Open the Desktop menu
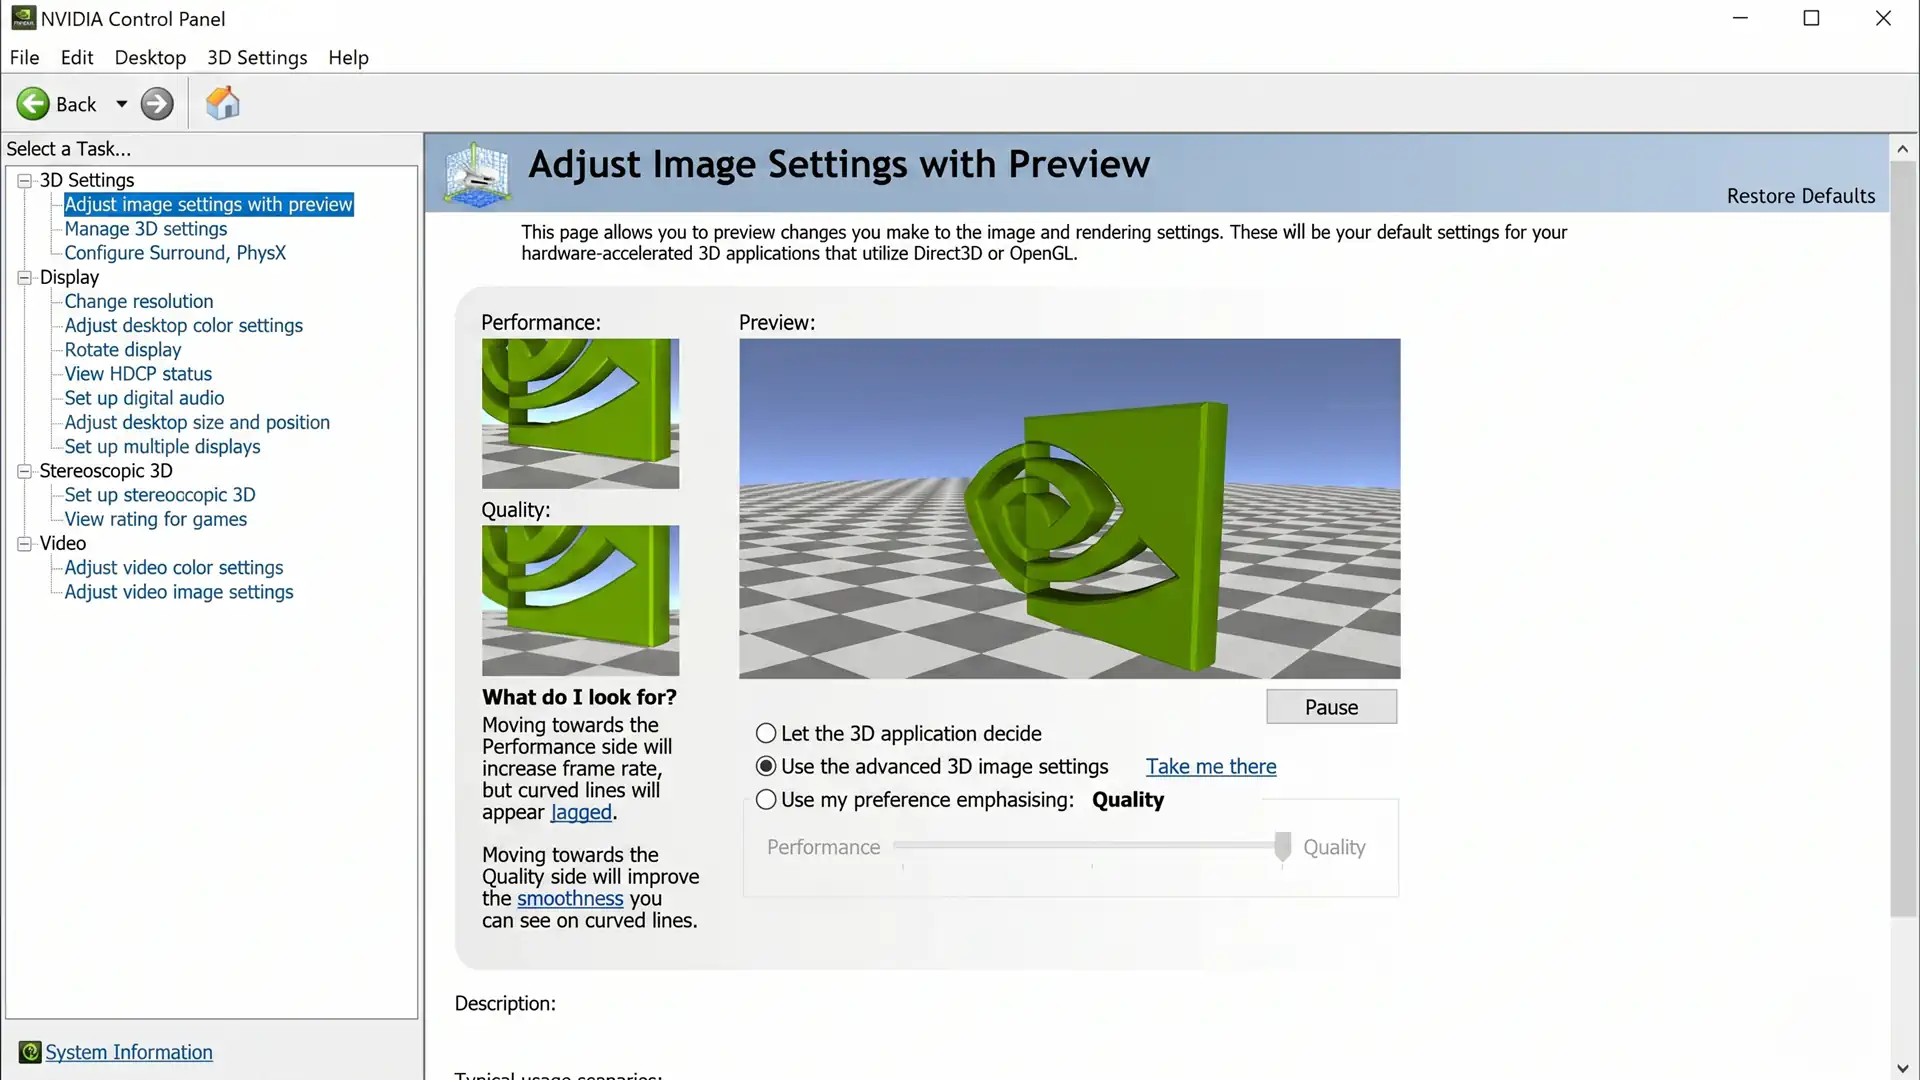1920x1080 pixels. 150,57
